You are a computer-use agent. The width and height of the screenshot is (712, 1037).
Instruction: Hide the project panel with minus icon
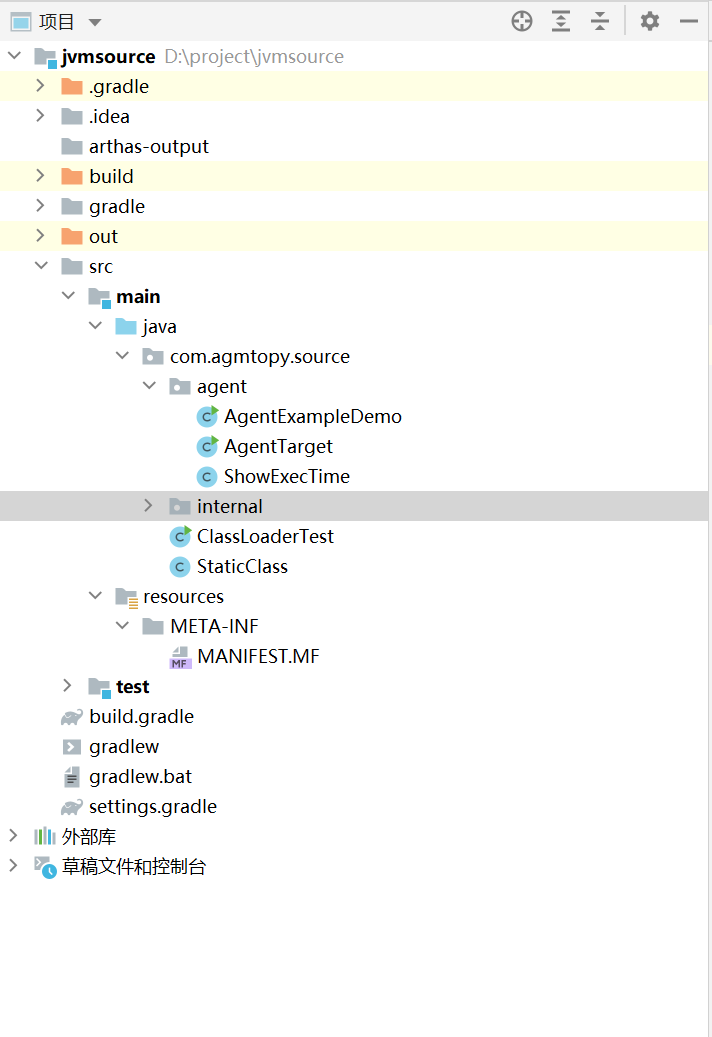(688, 21)
